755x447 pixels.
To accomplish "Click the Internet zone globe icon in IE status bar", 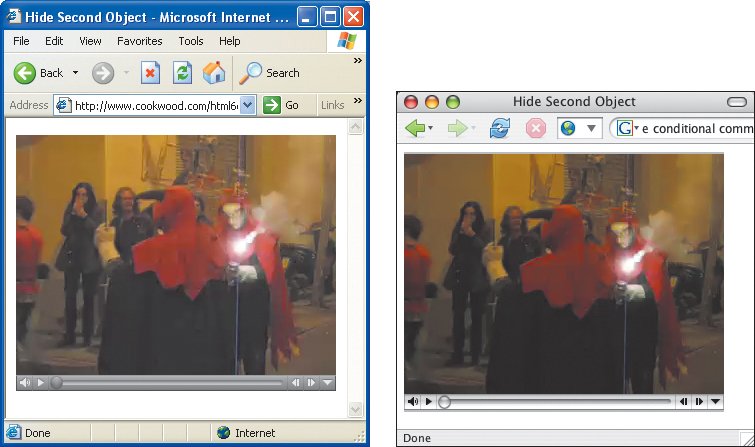I will (223, 433).
